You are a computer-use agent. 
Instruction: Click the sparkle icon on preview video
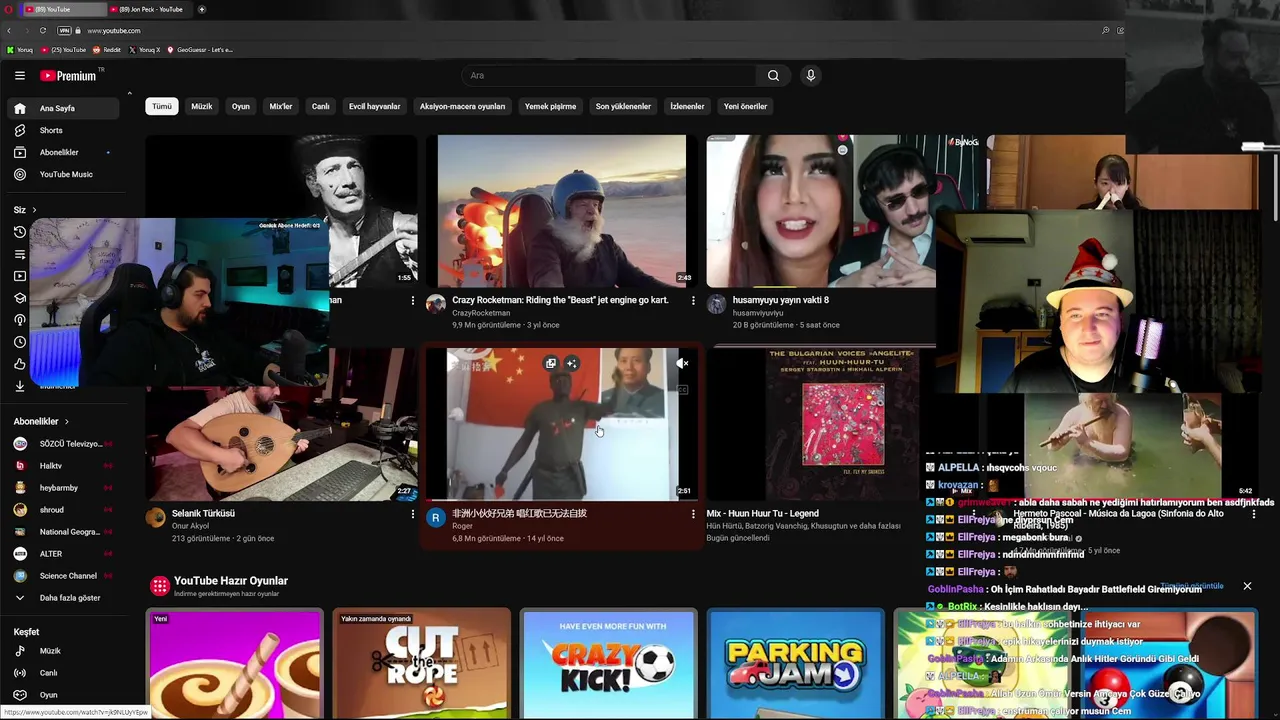[x=571, y=363]
